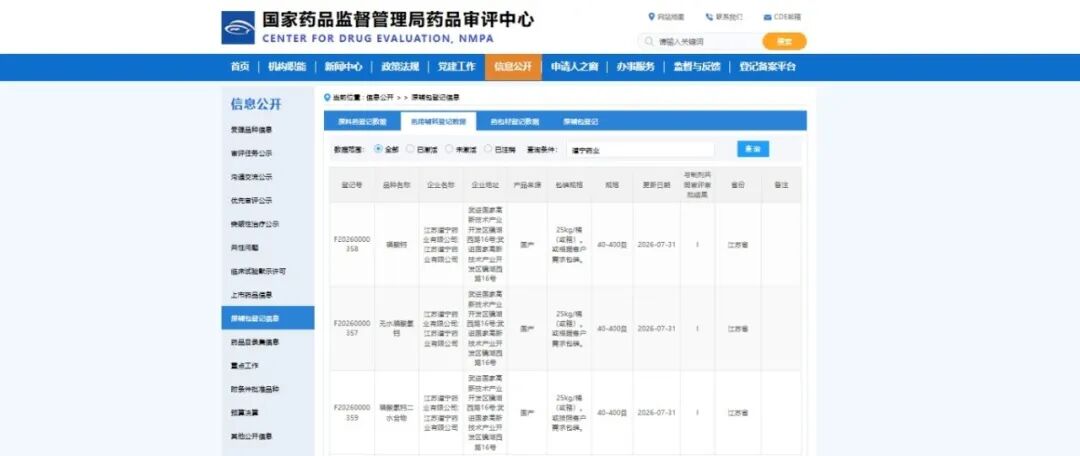Click the contact us phone icon
Viewport: 1080px width, 456px height.
pos(709,17)
